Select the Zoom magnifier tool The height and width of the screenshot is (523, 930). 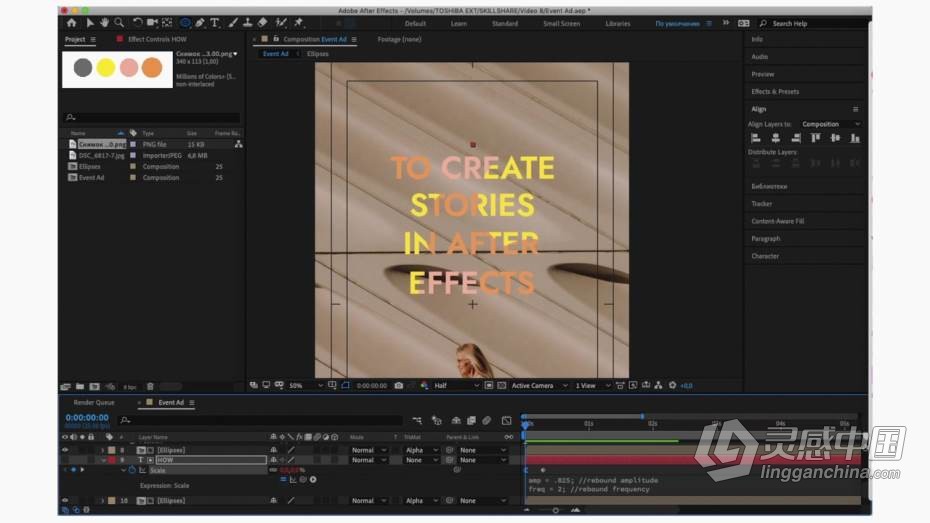119,23
